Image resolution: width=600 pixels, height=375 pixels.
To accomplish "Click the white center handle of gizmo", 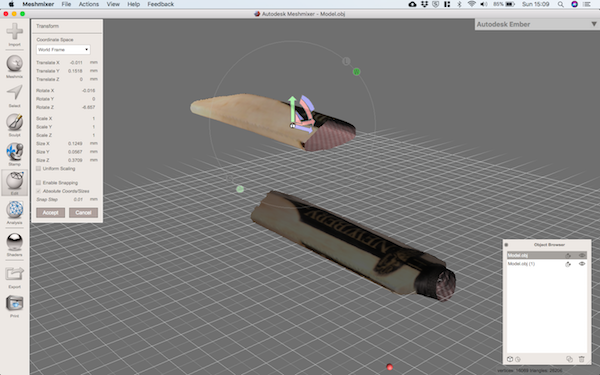I will tap(292, 125).
